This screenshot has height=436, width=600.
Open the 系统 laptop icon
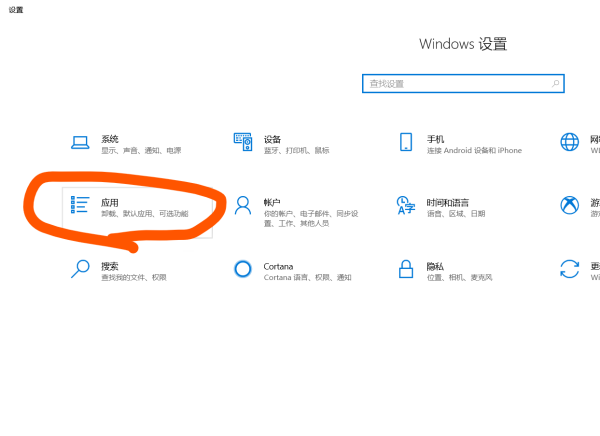(80, 143)
